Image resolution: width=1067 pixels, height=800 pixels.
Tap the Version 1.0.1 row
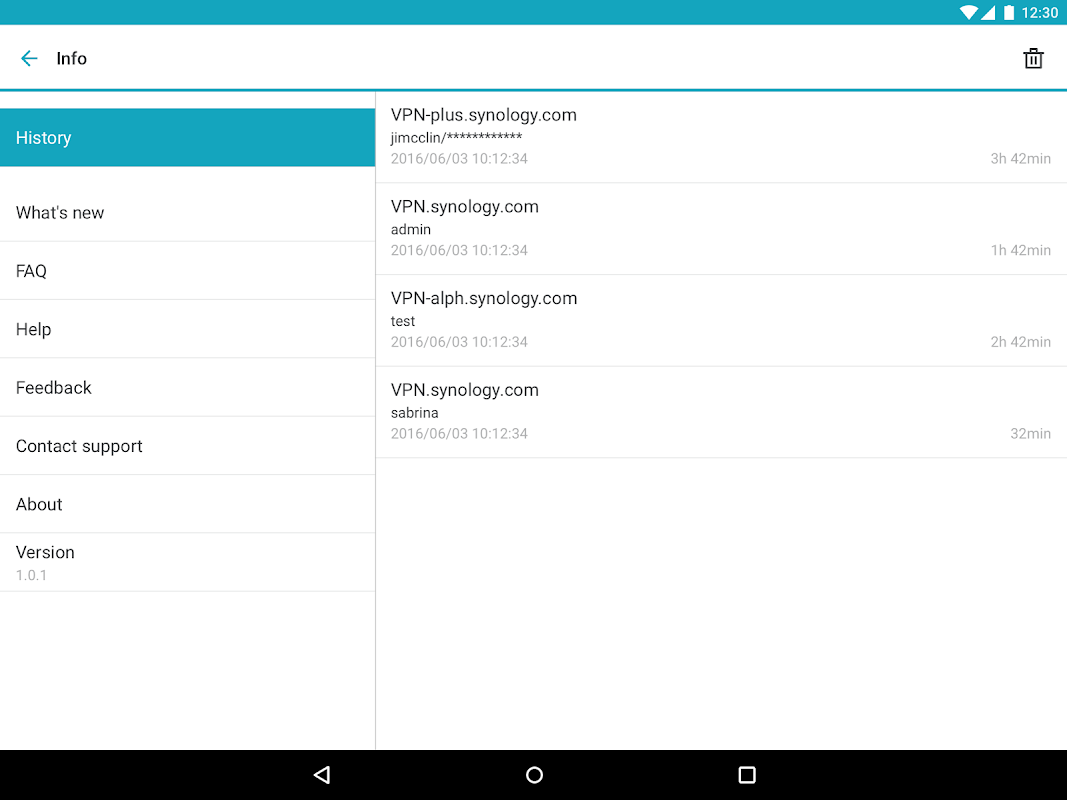[187, 563]
